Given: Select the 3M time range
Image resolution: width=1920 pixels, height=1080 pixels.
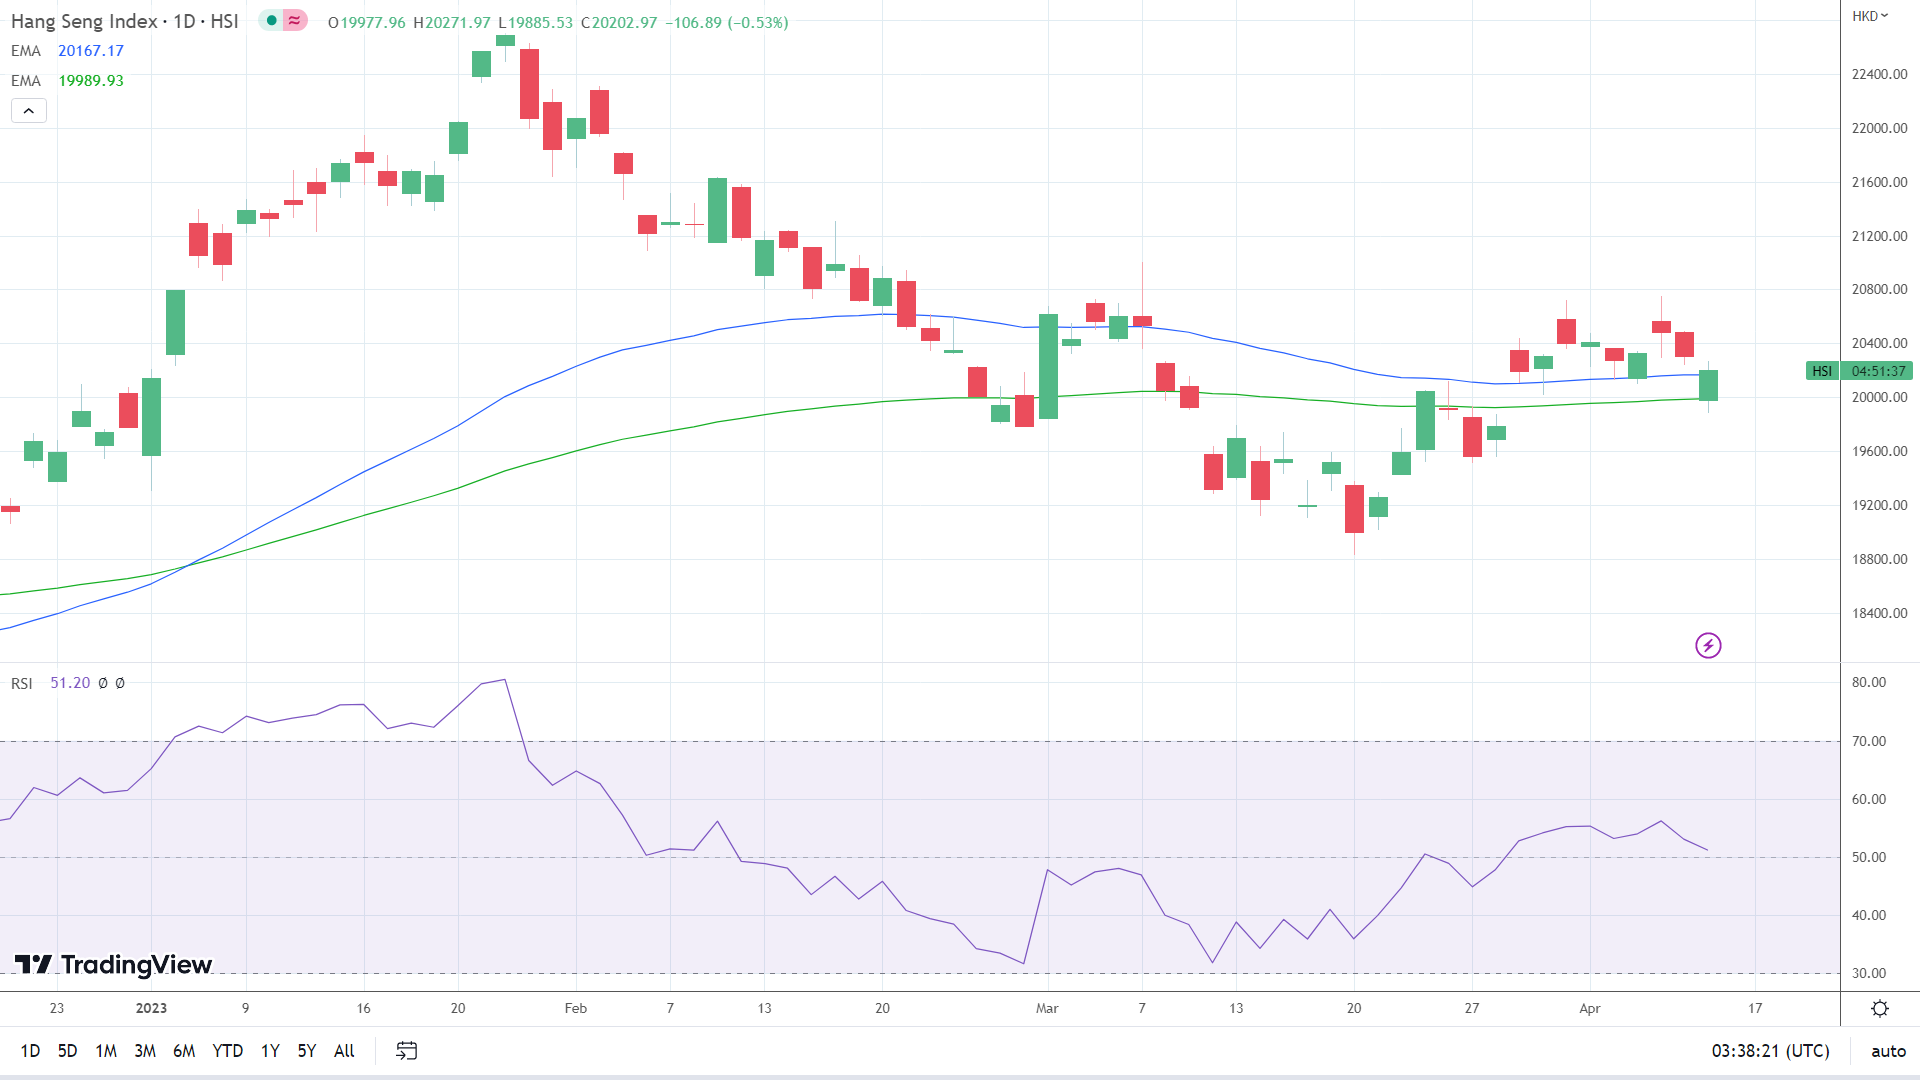Looking at the screenshot, I should 145,1051.
